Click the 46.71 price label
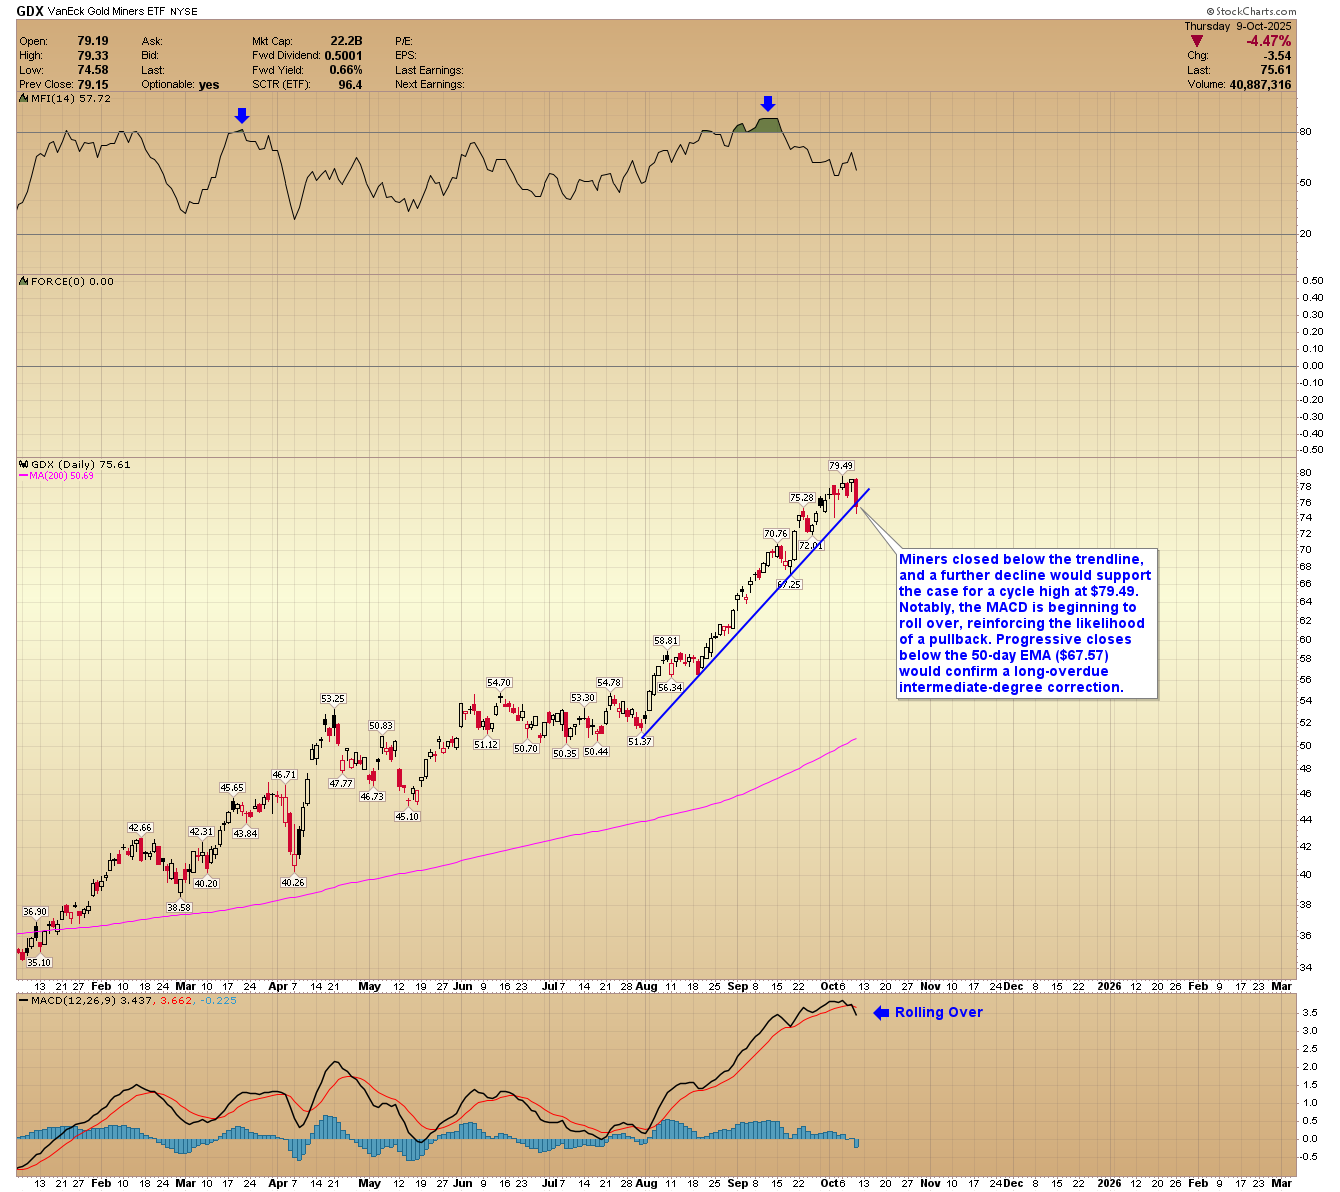 point(285,775)
